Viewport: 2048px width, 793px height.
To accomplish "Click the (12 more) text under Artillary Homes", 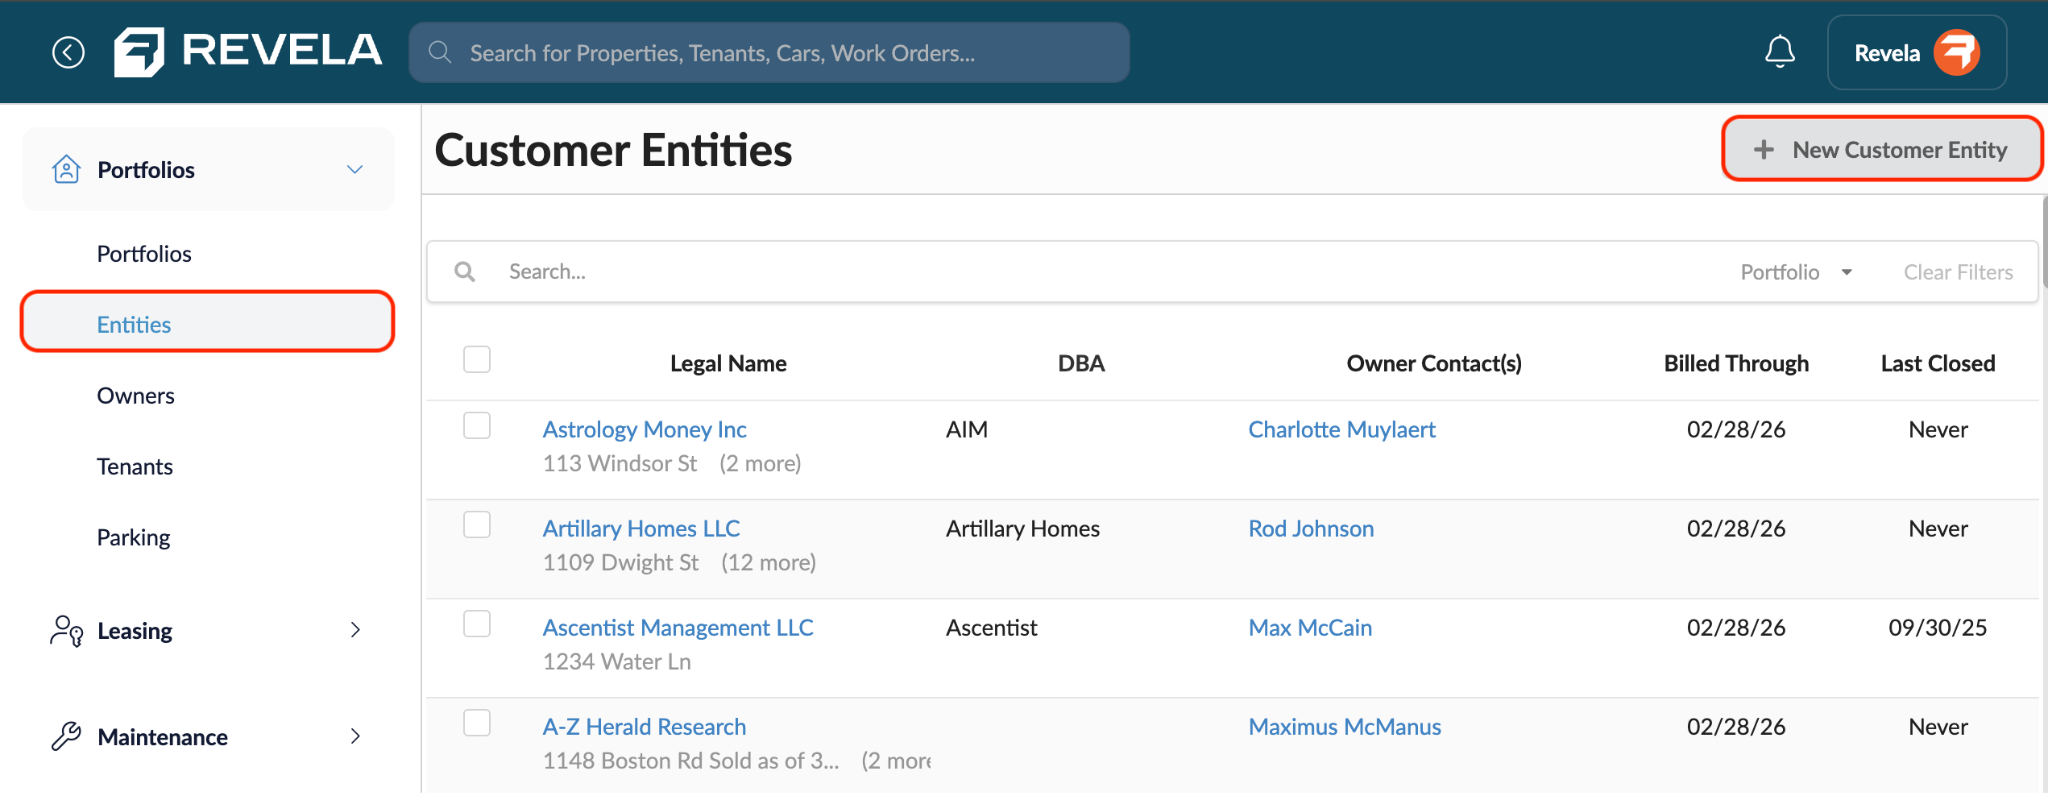I will coord(769,562).
